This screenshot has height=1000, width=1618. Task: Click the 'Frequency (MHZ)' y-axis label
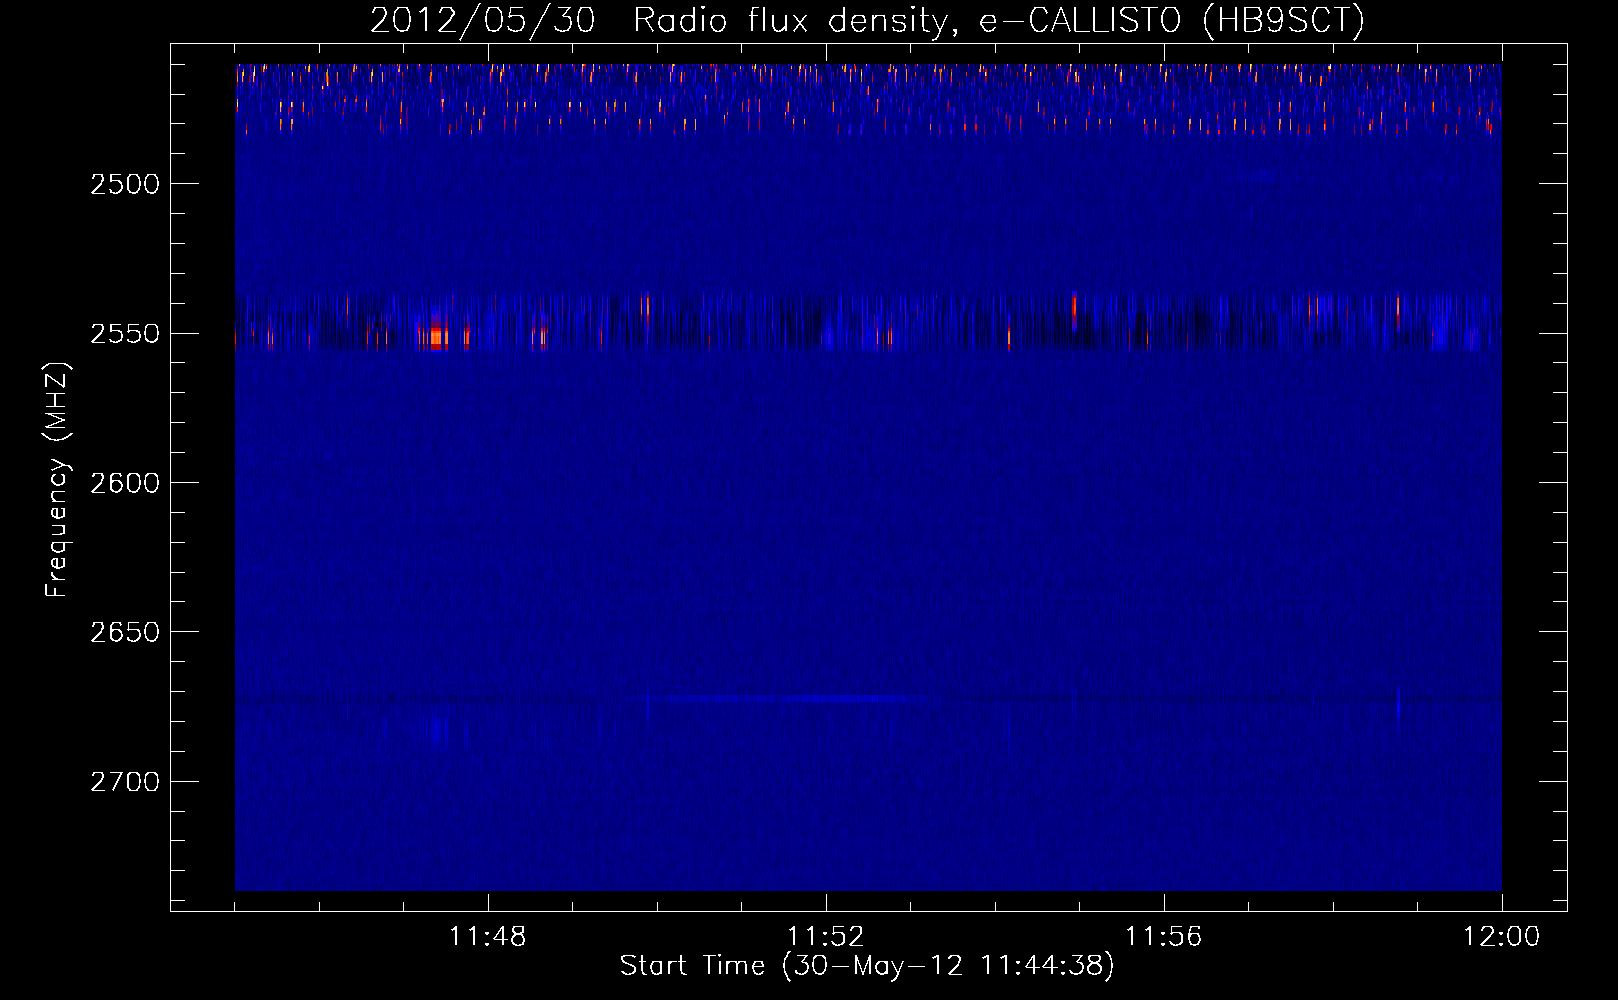point(57,480)
